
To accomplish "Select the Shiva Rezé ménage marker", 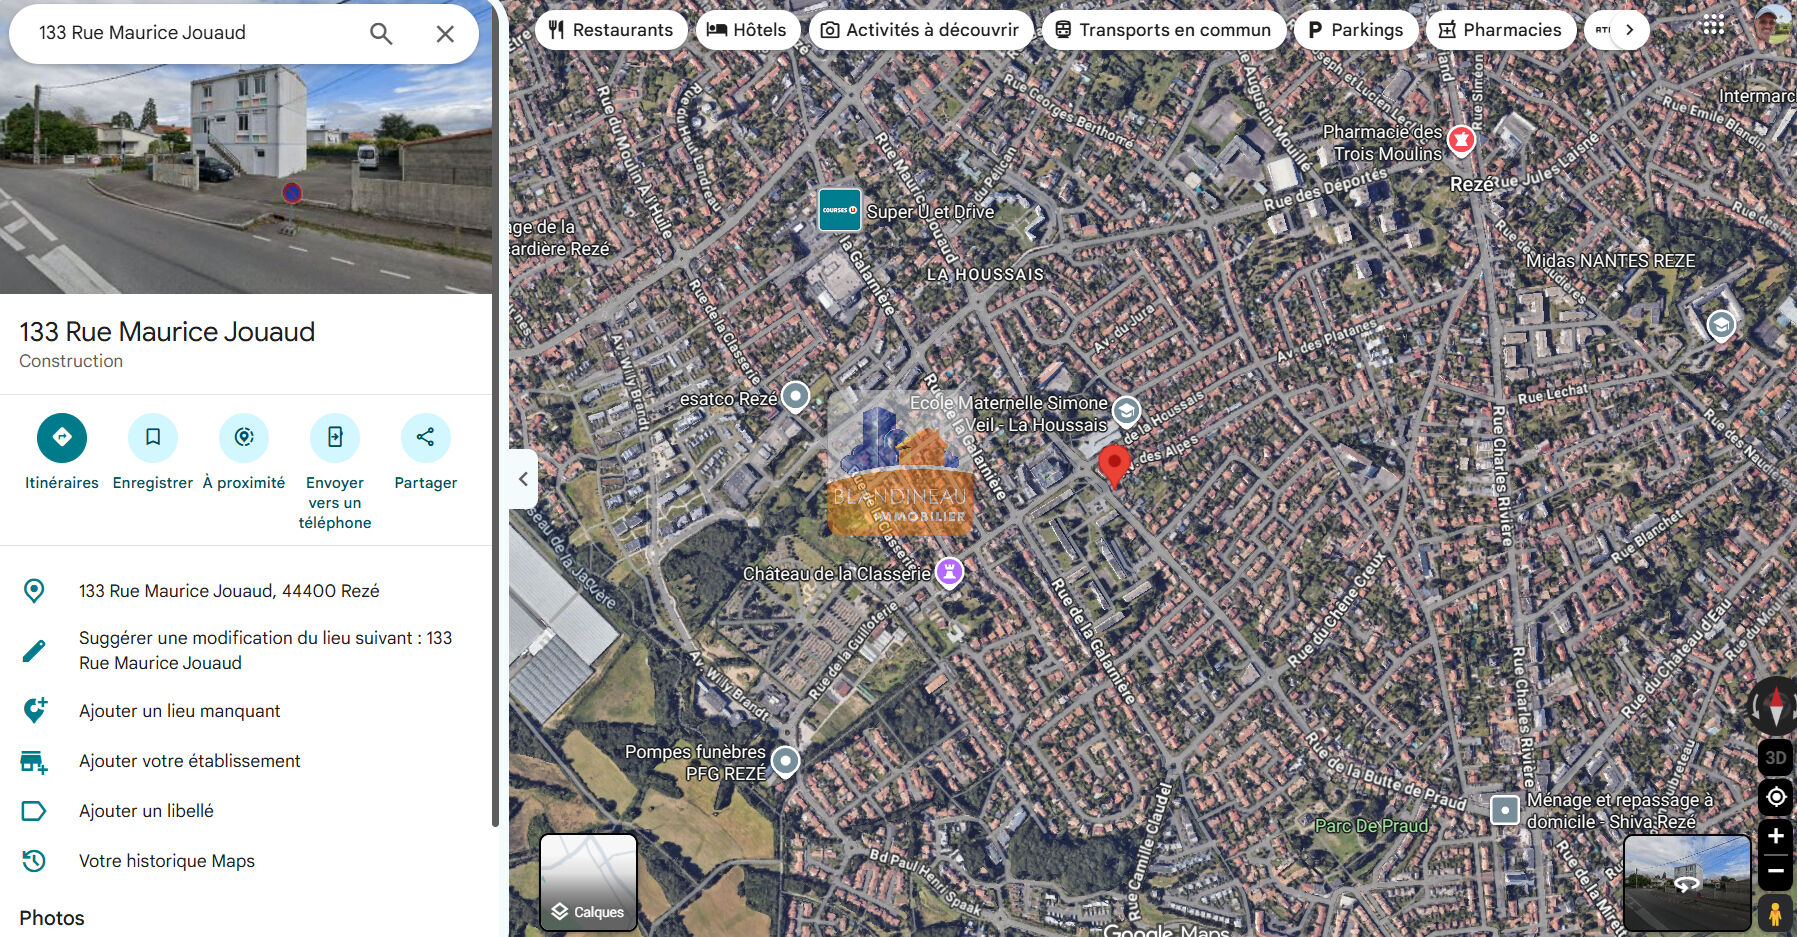I will coord(1505,809).
